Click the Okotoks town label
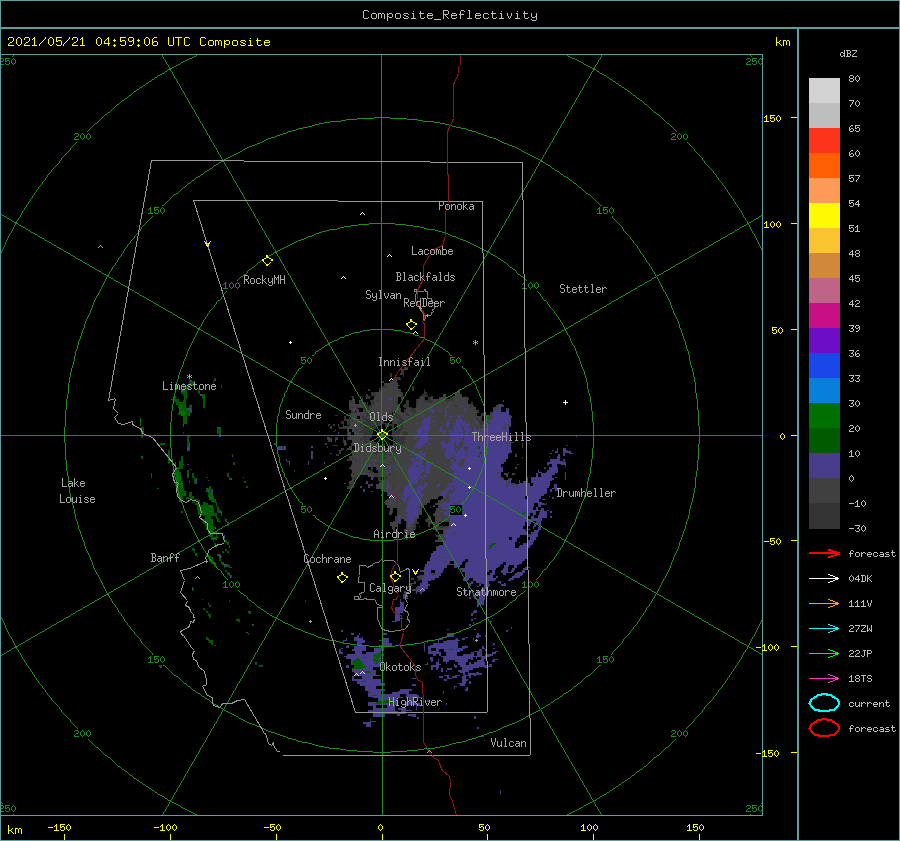The image size is (900, 841). tap(400, 667)
